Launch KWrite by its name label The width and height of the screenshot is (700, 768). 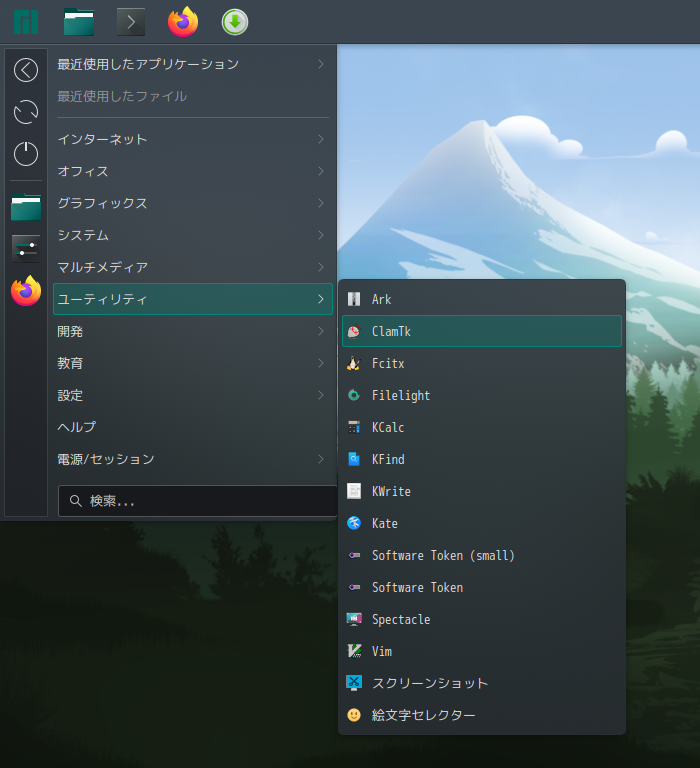point(391,491)
